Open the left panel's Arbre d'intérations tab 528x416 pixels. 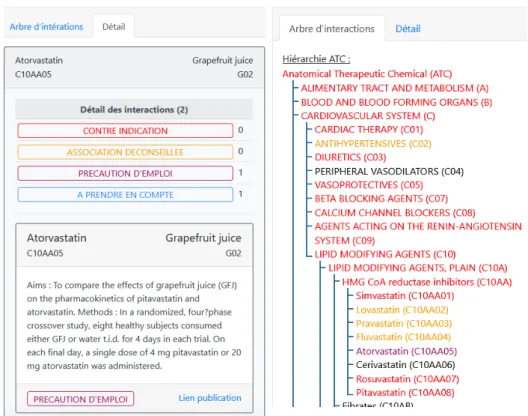pyautogui.click(x=46, y=27)
